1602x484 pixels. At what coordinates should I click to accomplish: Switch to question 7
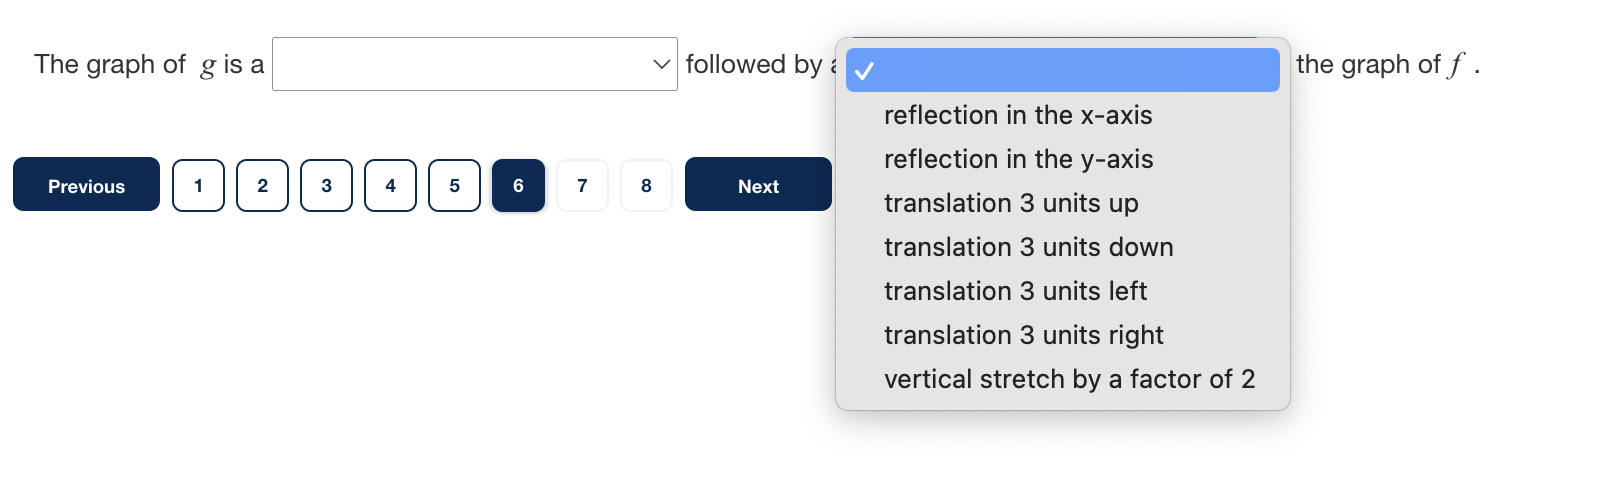click(x=582, y=186)
